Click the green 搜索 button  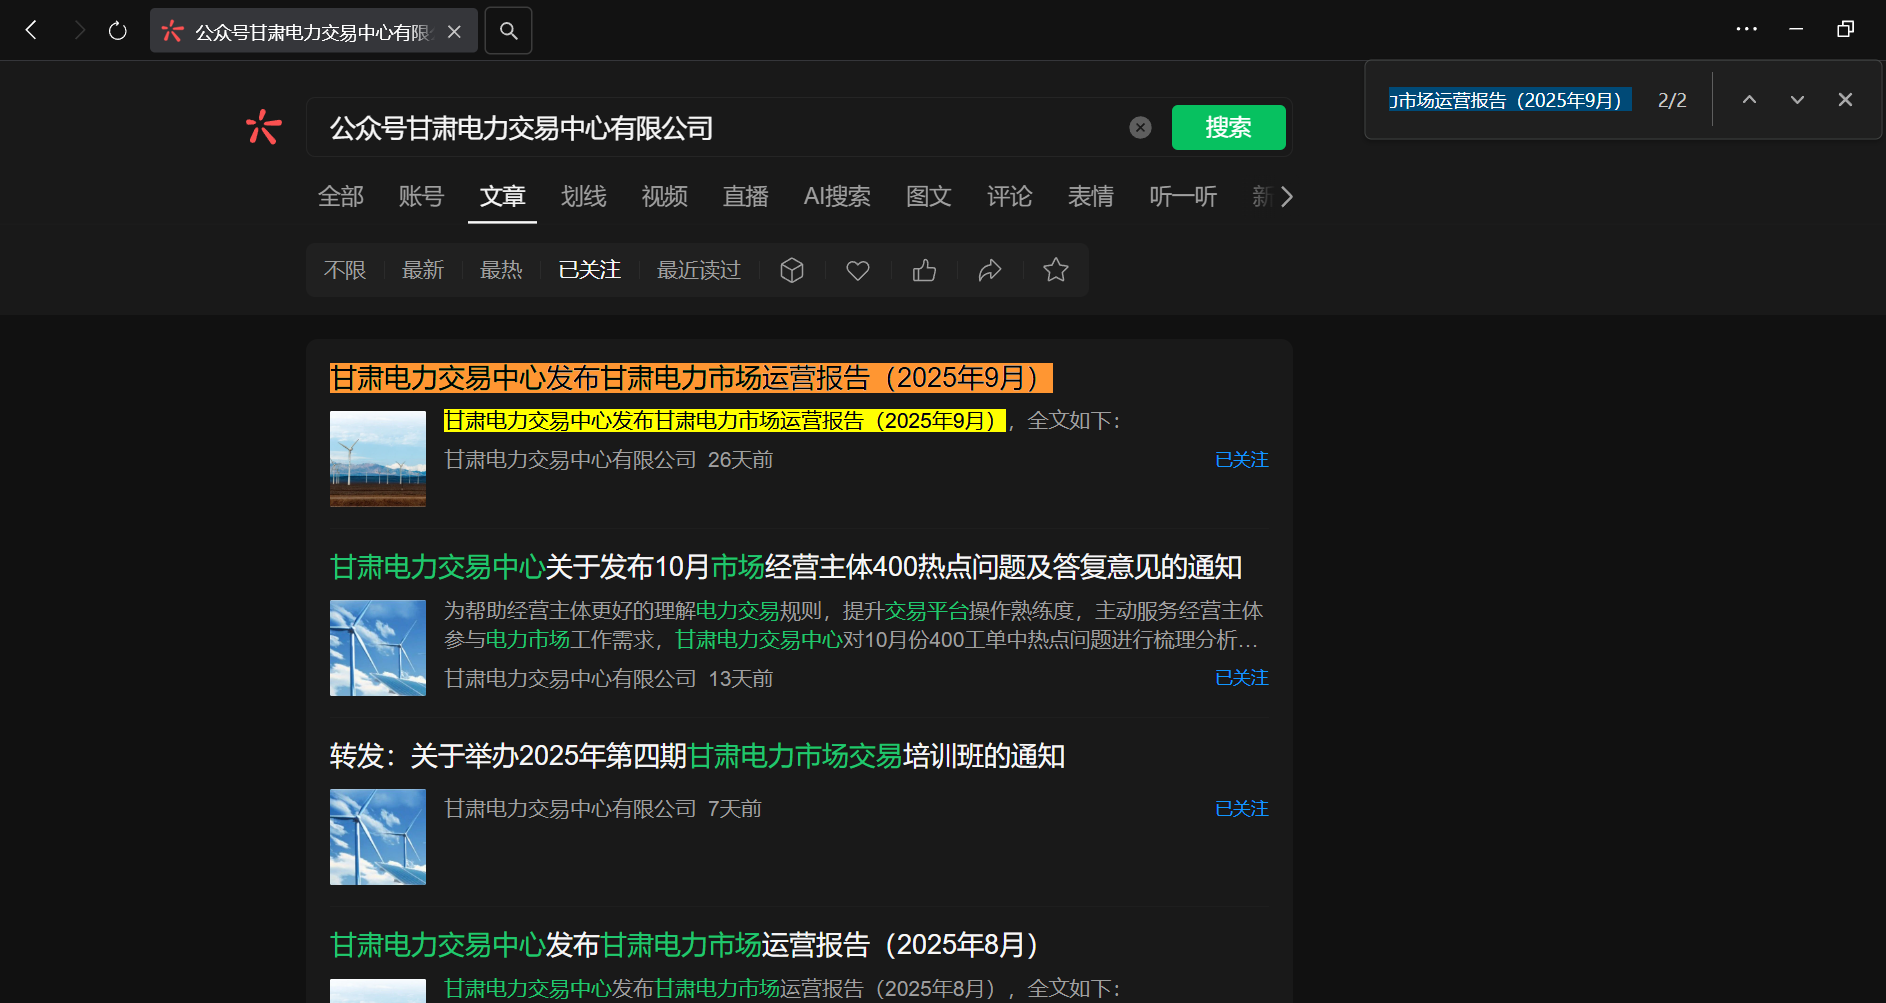click(1228, 127)
